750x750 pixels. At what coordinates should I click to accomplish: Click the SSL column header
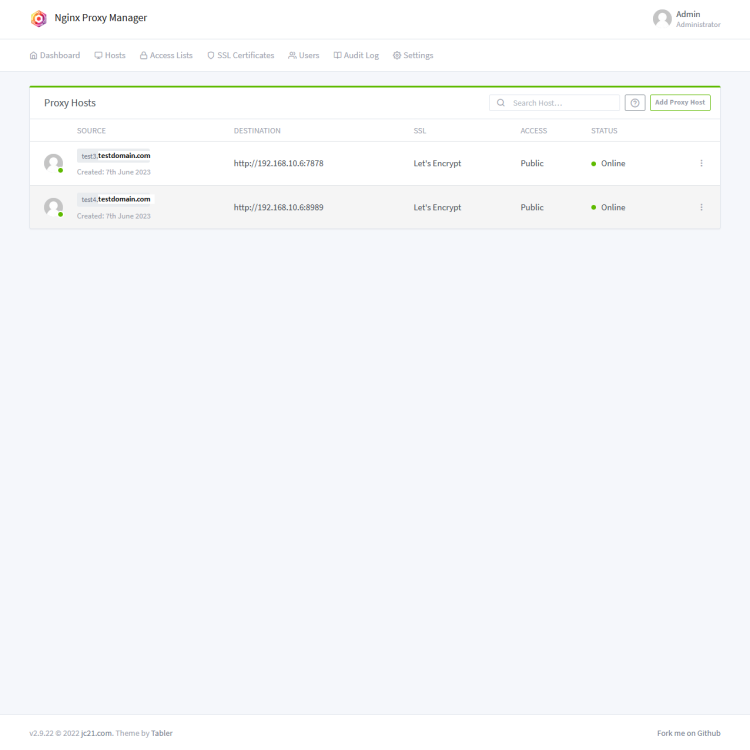419,131
